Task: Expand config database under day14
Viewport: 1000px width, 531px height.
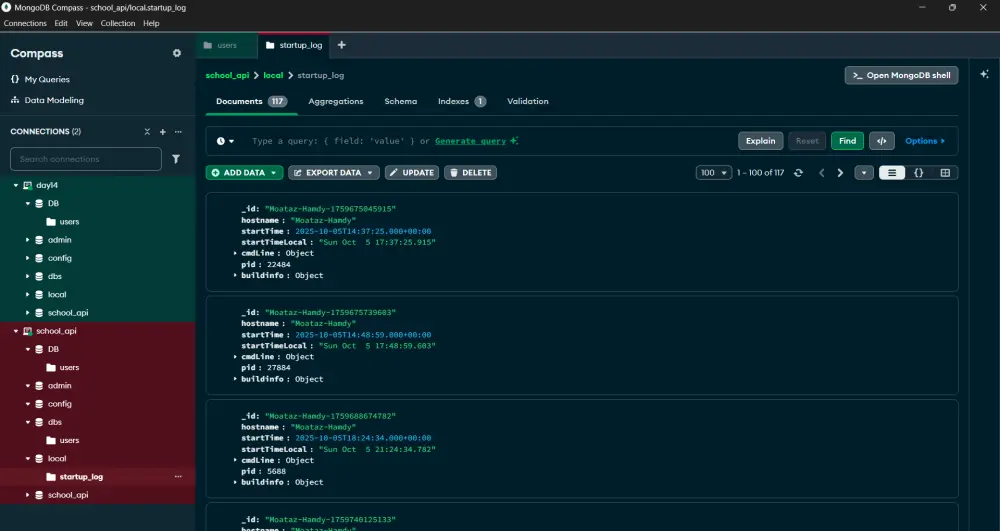Action: 27,258
